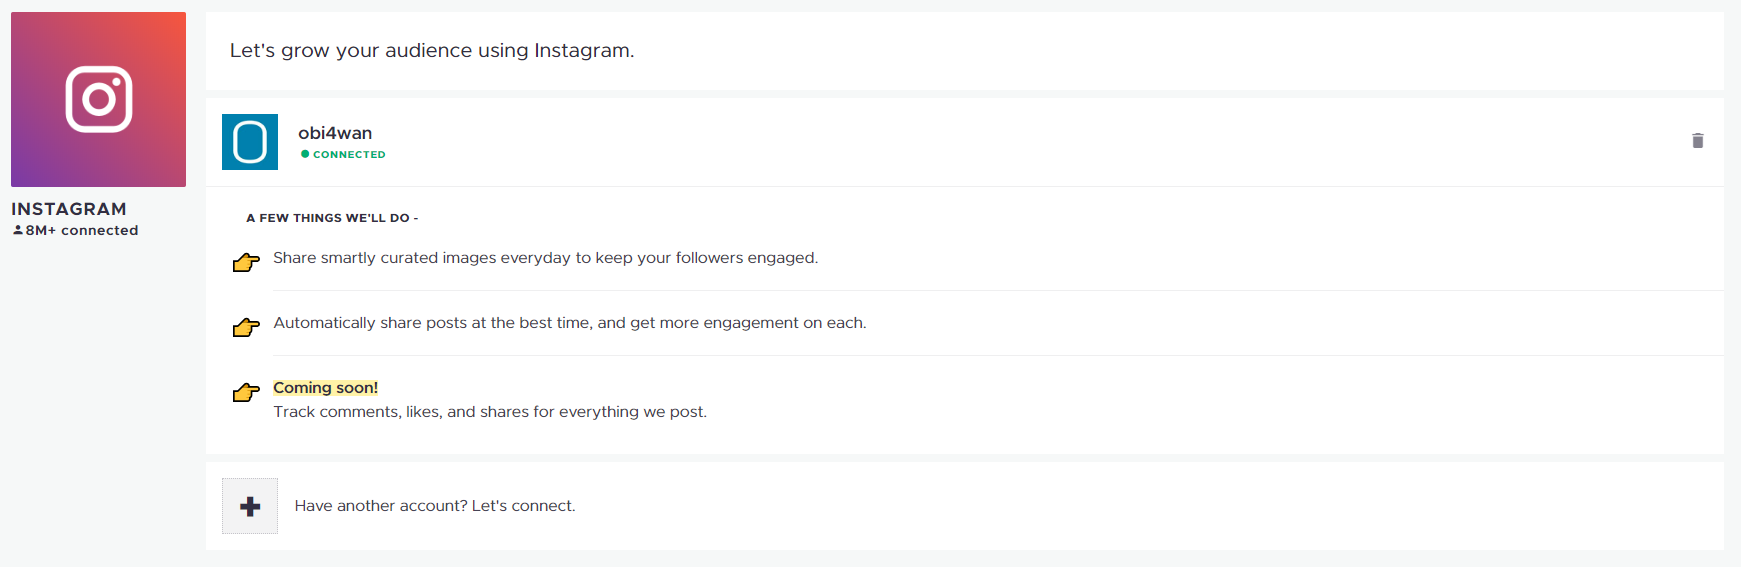1741x567 pixels.
Task: Delete the obi4wan account with trash icon
Action: [1697, 141]
